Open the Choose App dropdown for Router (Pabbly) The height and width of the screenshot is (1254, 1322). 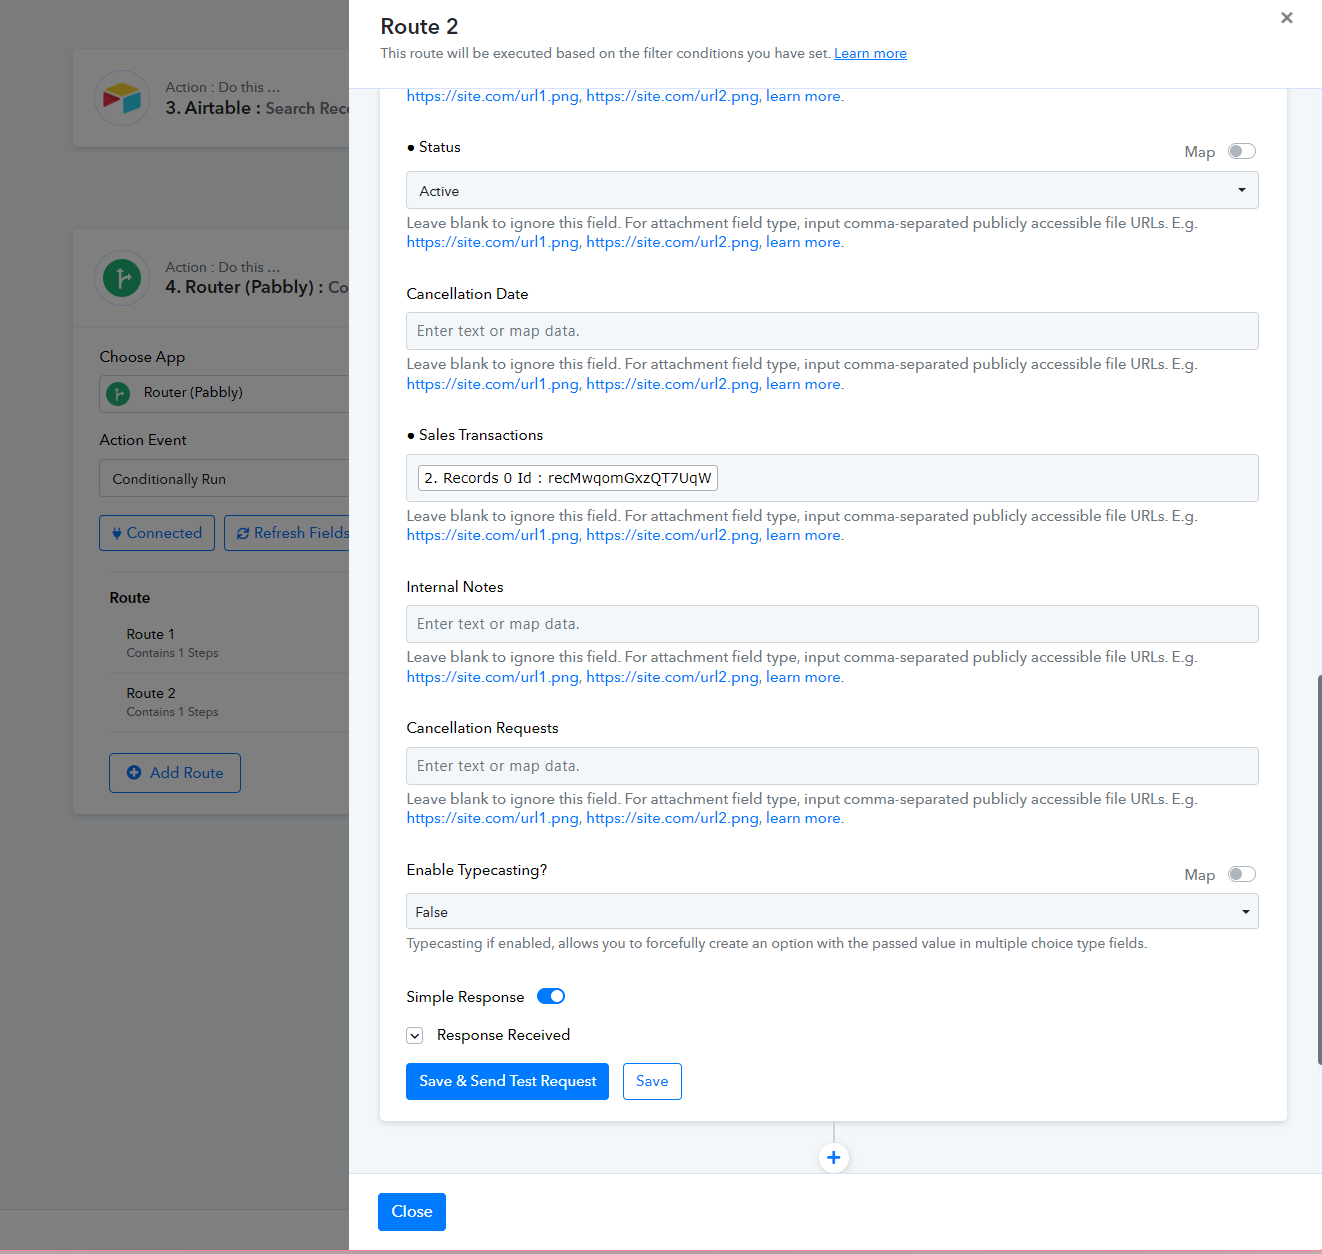tap(224, 393)
